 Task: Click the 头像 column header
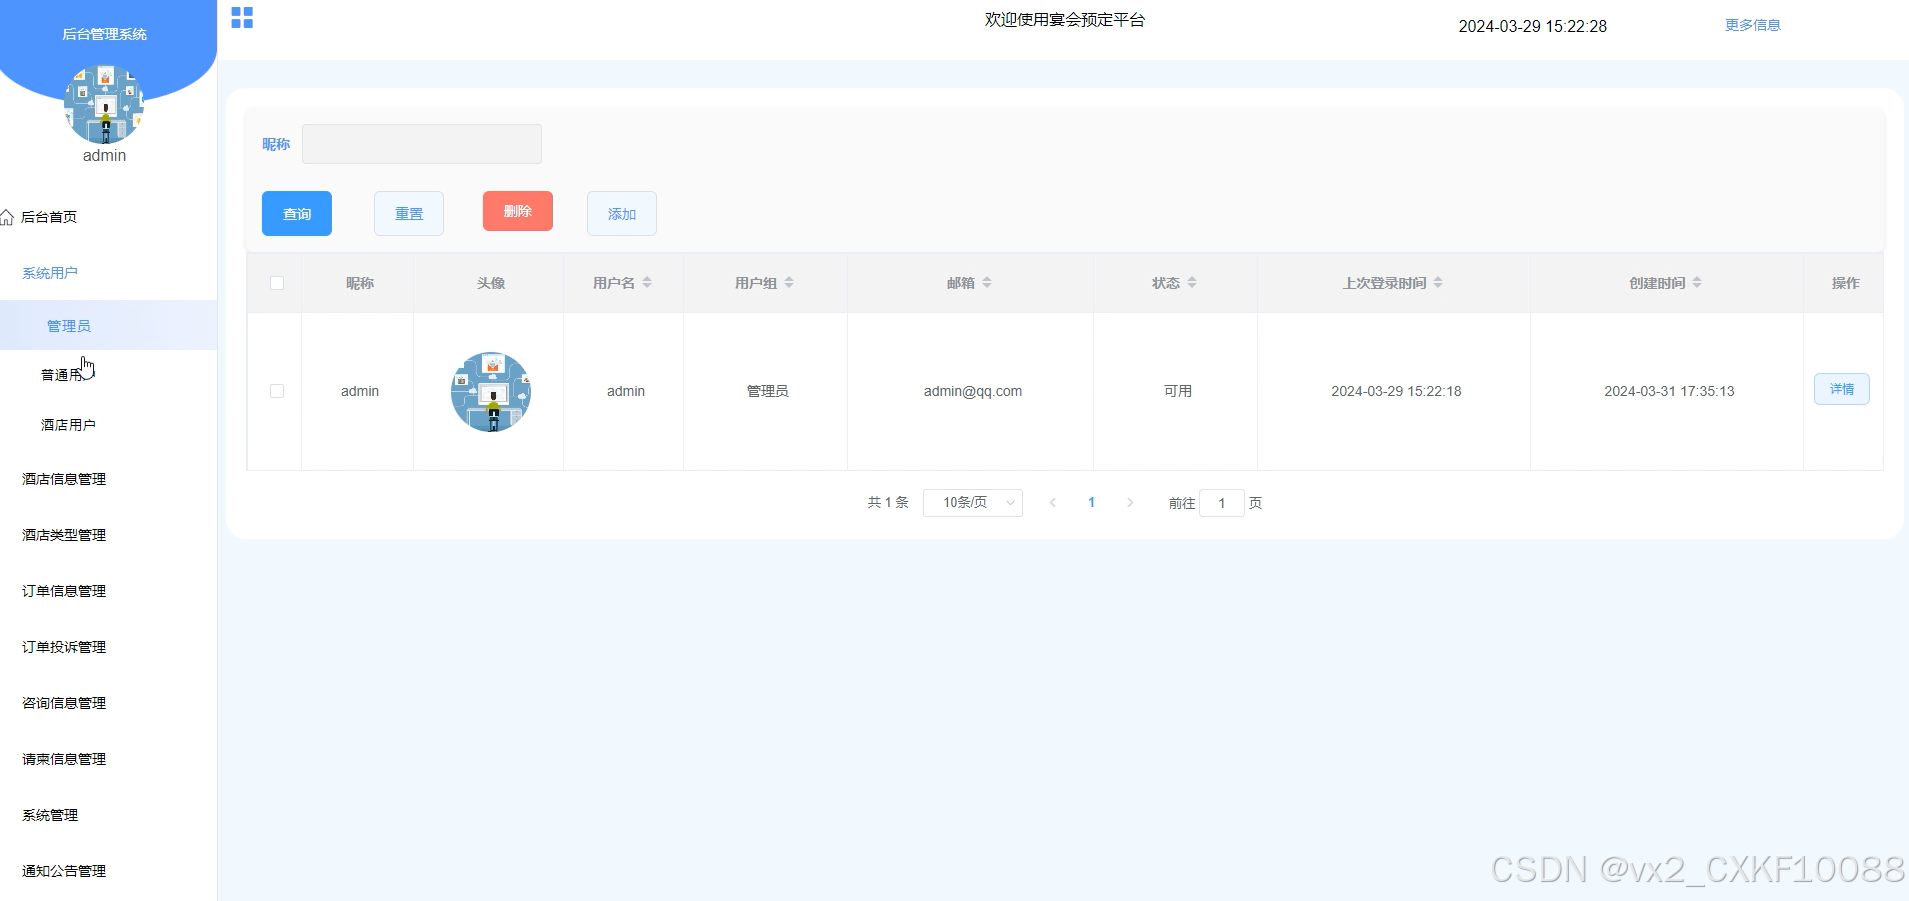coord(491,283)
